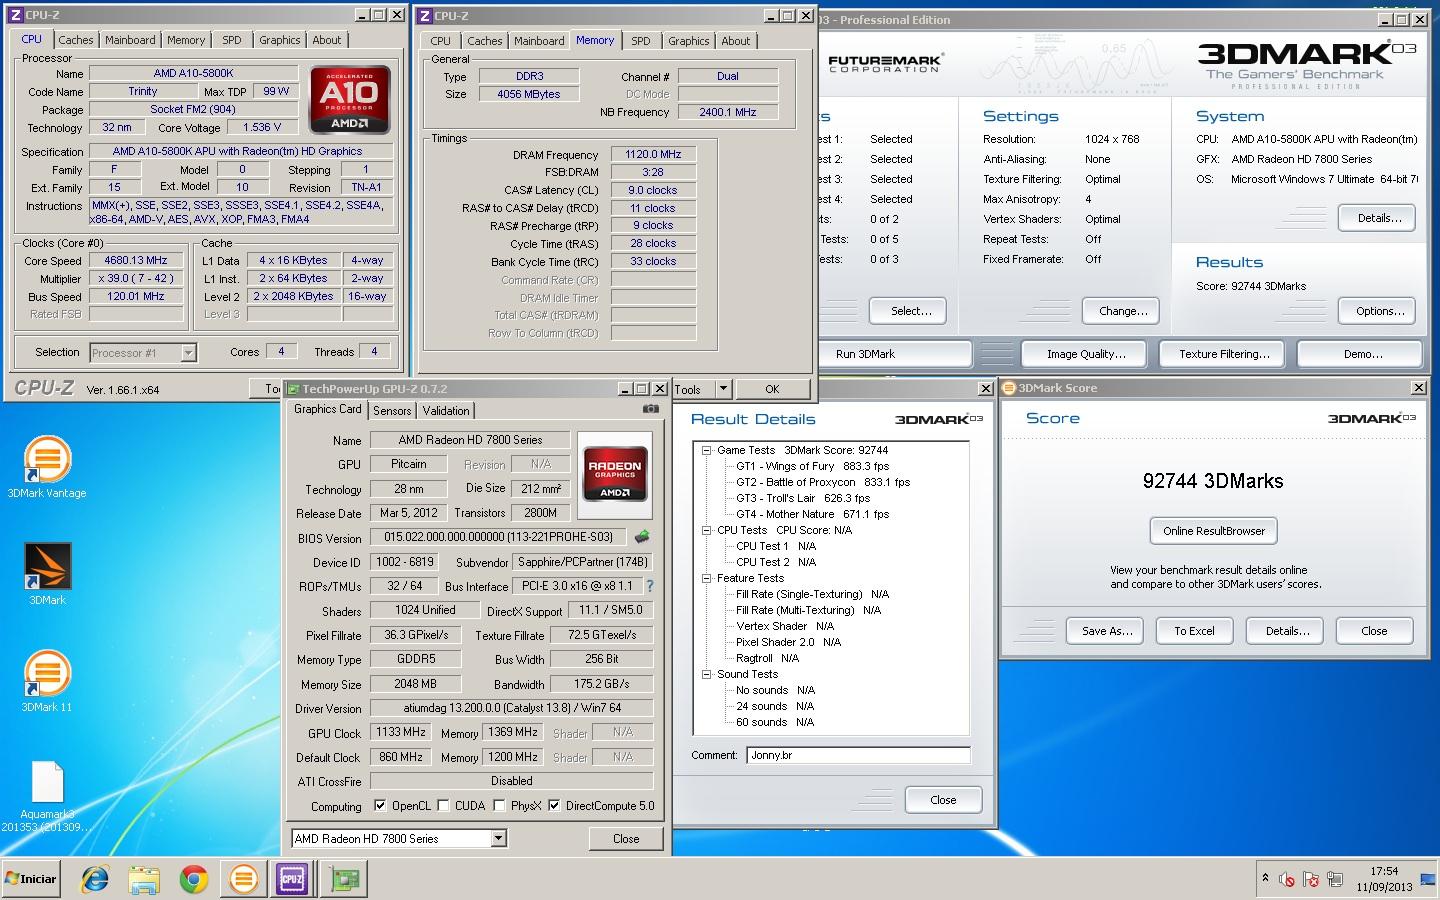Switch to 3DMark taskbar button
Image resolution: width=1440 pixels, height=900 pixels.
242,879
